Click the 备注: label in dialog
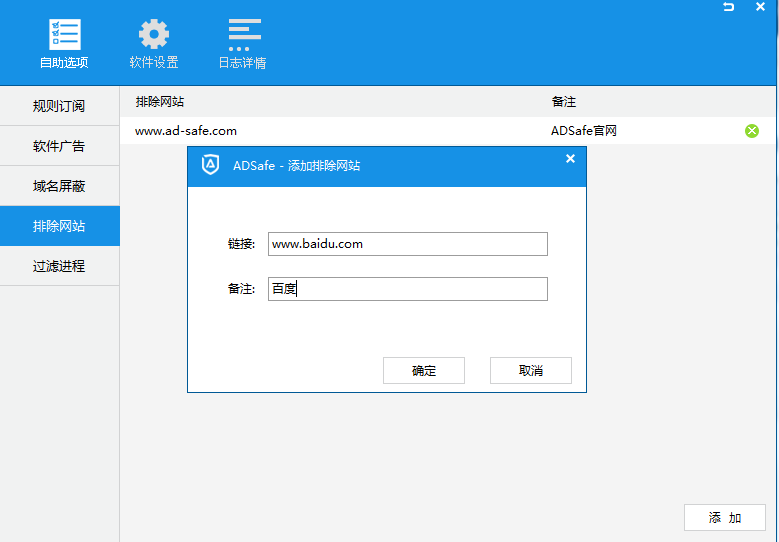This screenshot has width=779, height=542. click(241, 289)
